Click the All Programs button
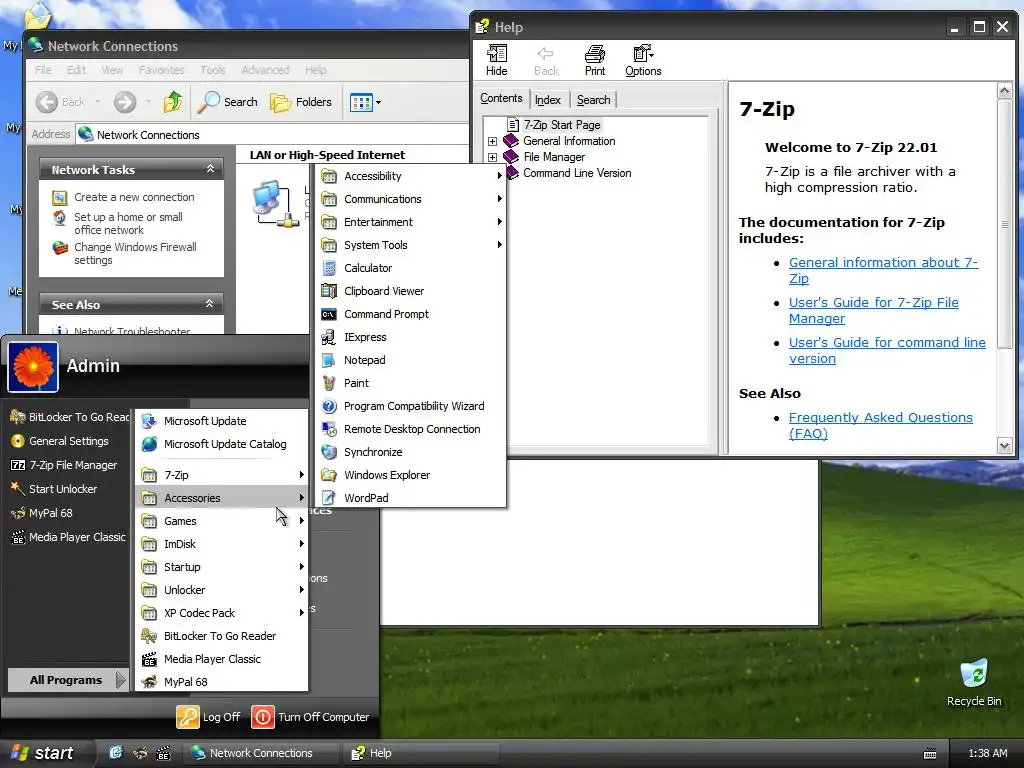This screenshot has width=1024, height=768. click(67, 680)
